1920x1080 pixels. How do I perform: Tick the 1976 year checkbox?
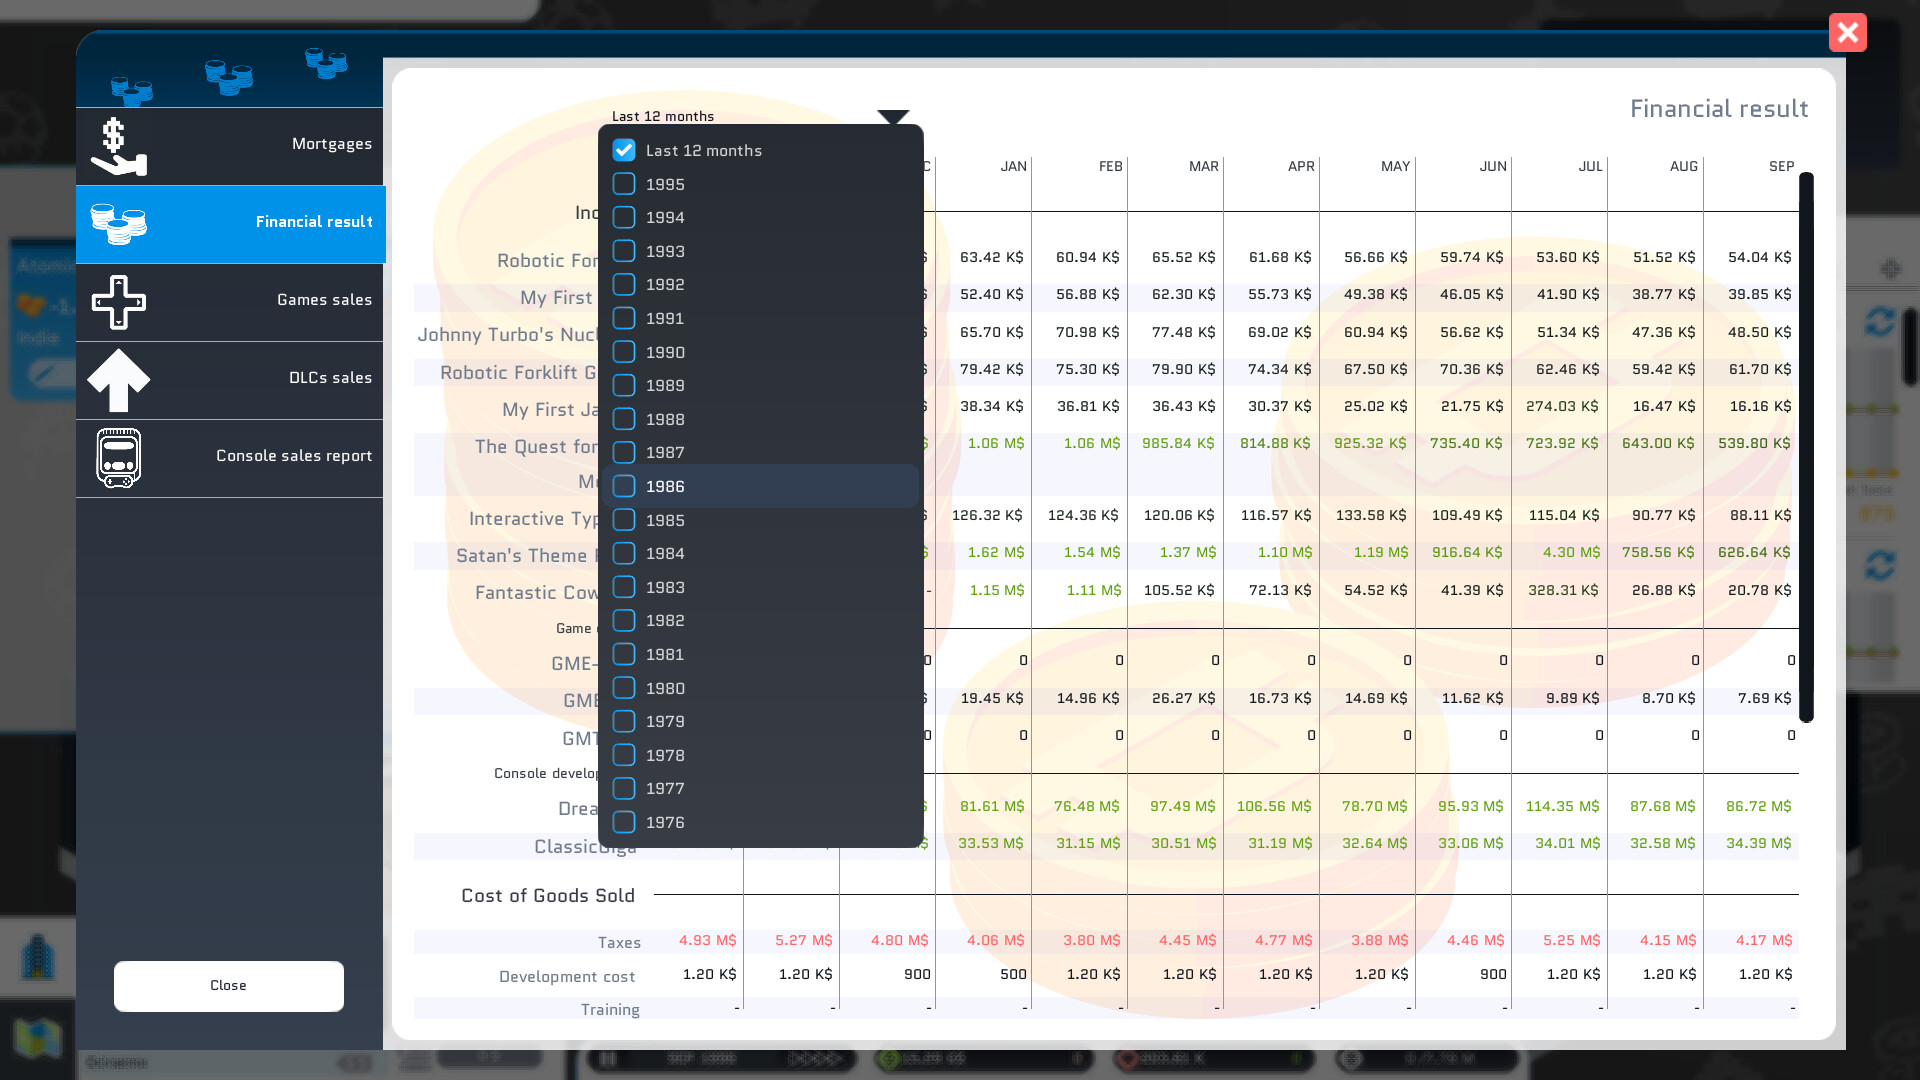[x=624, y=822]
